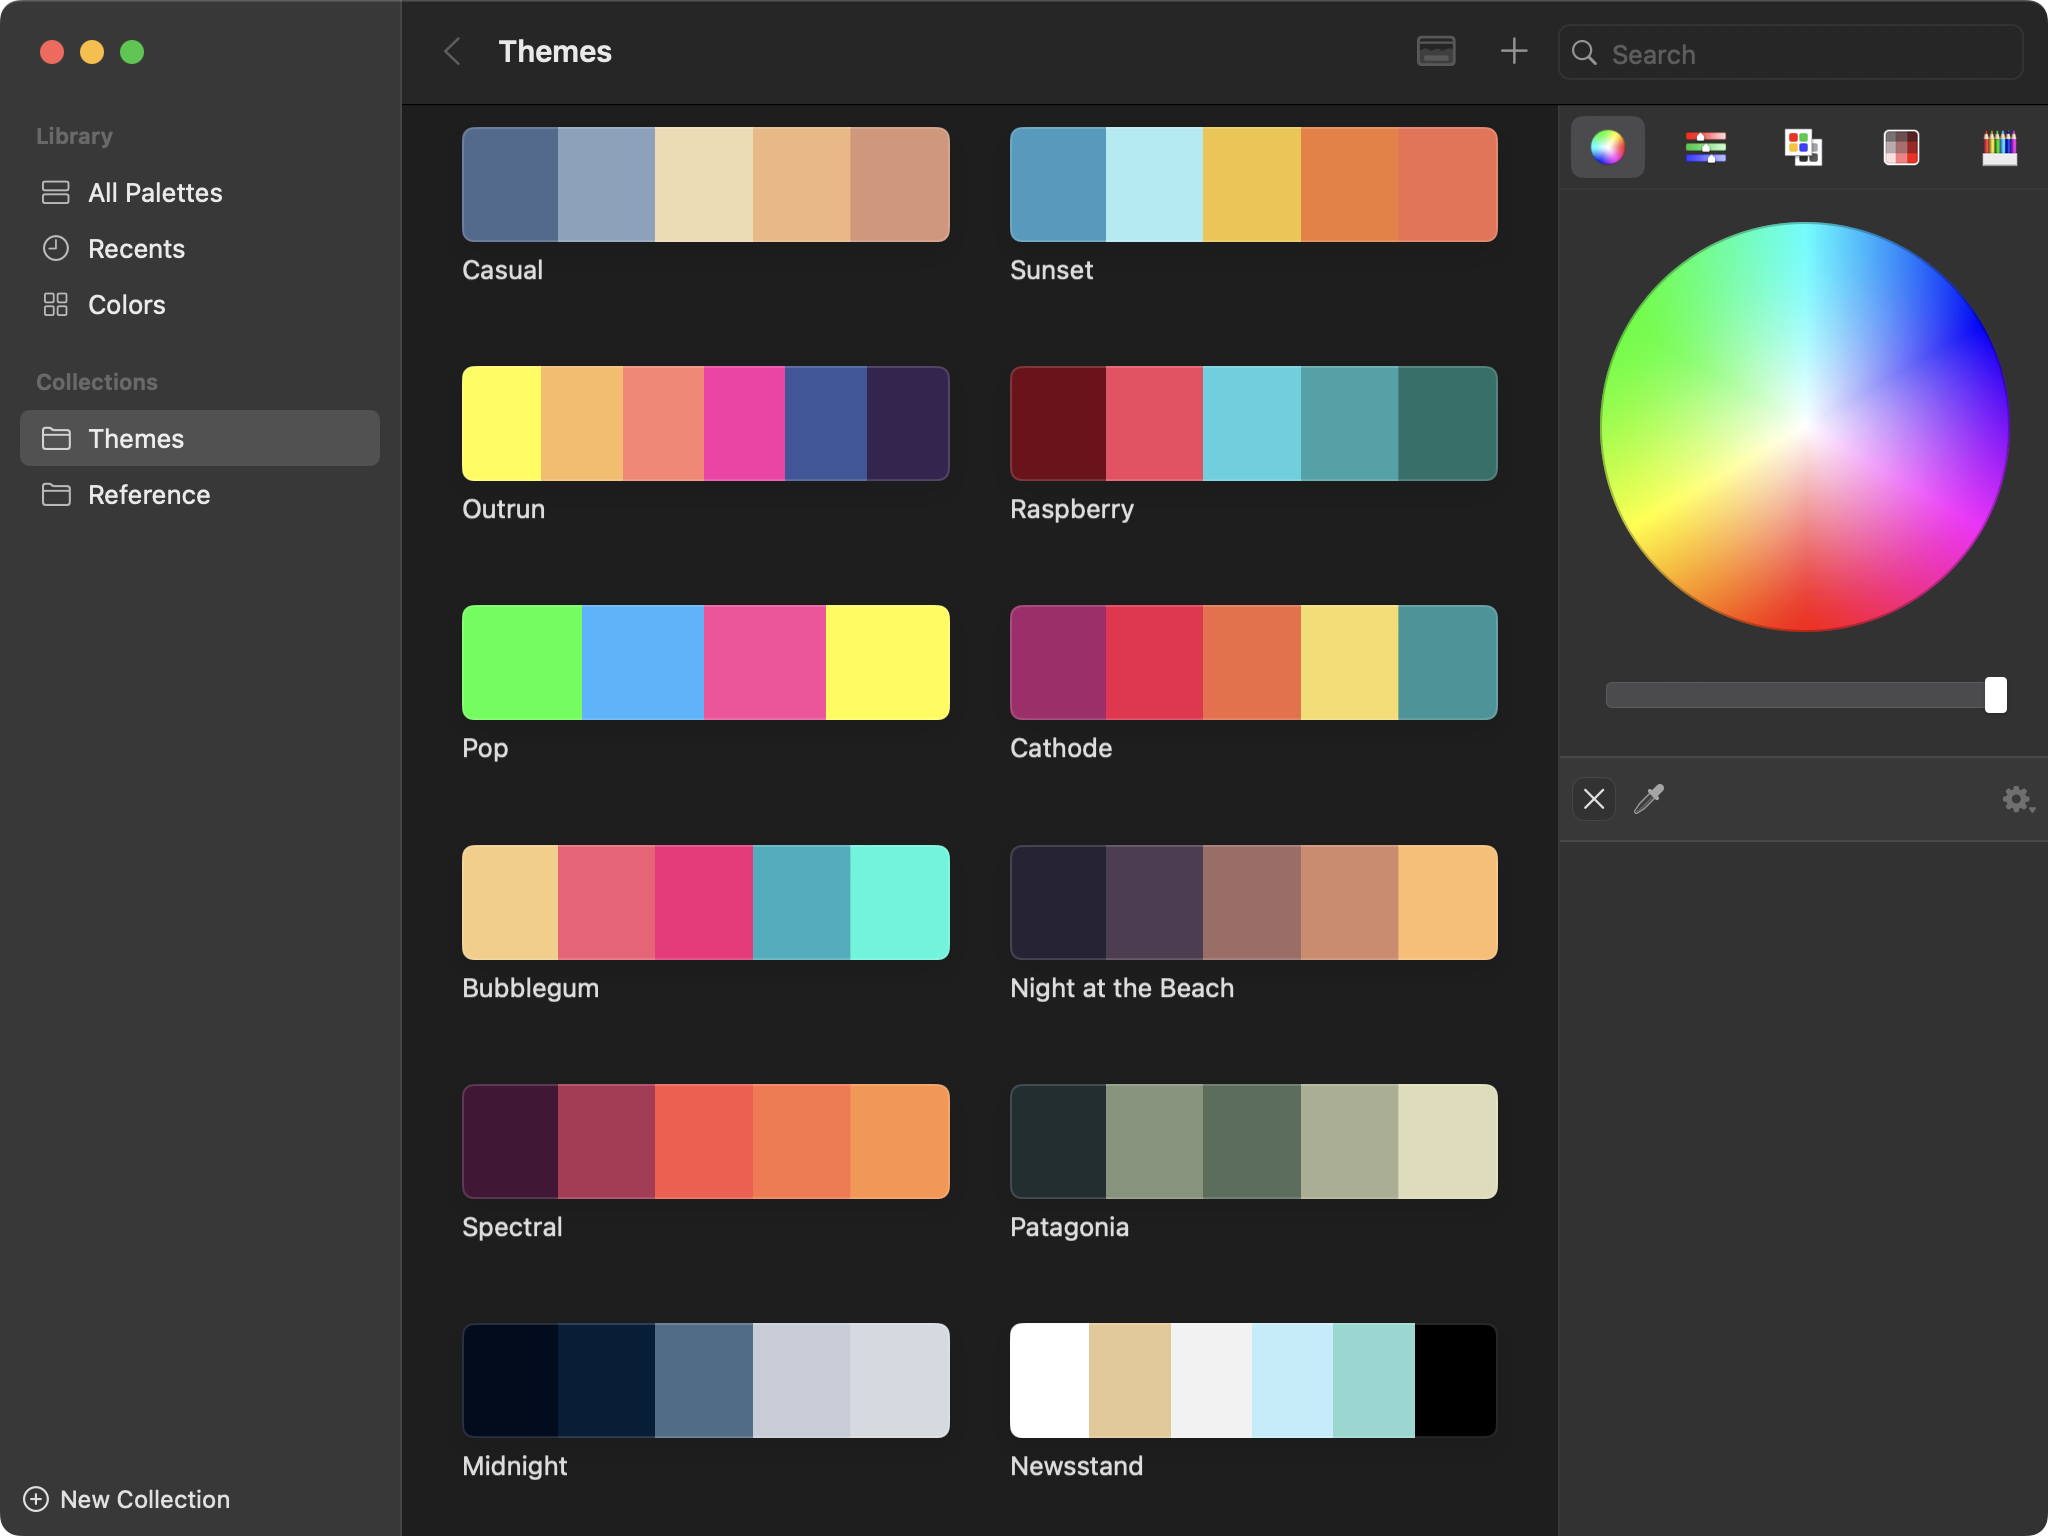2048x1536 pixels.
Task: Toggle the color picker panel icon
Action: 1436,52
